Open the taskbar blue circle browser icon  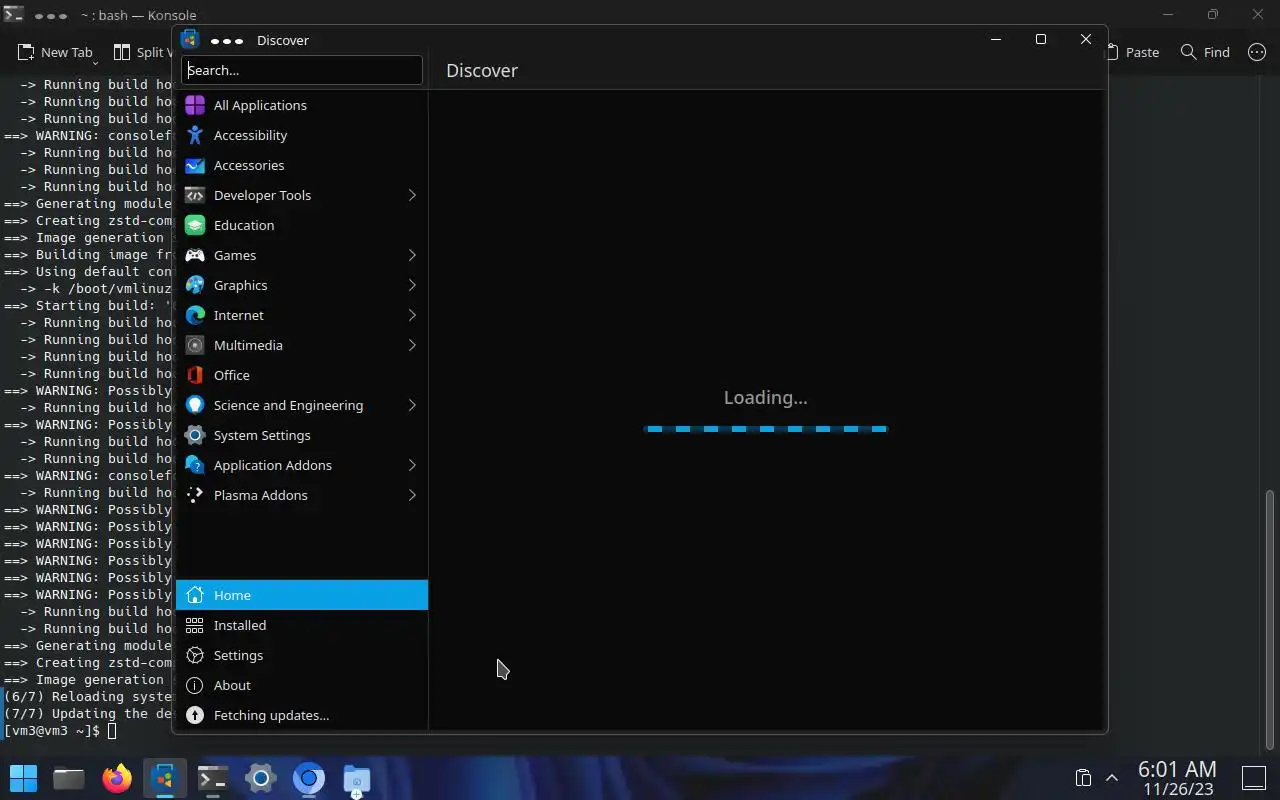[309, 778]
